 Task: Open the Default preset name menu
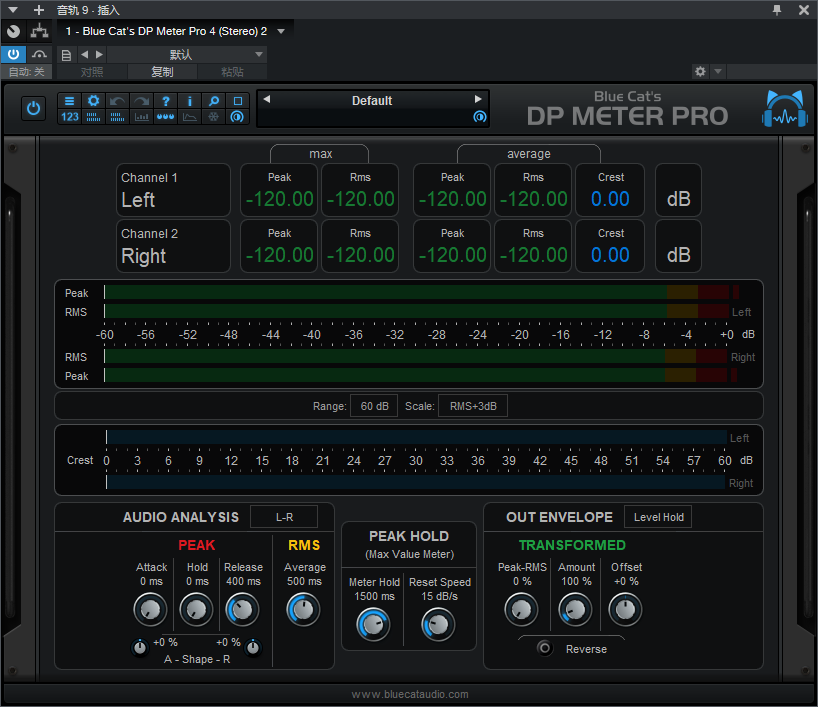tap(371, 100)
